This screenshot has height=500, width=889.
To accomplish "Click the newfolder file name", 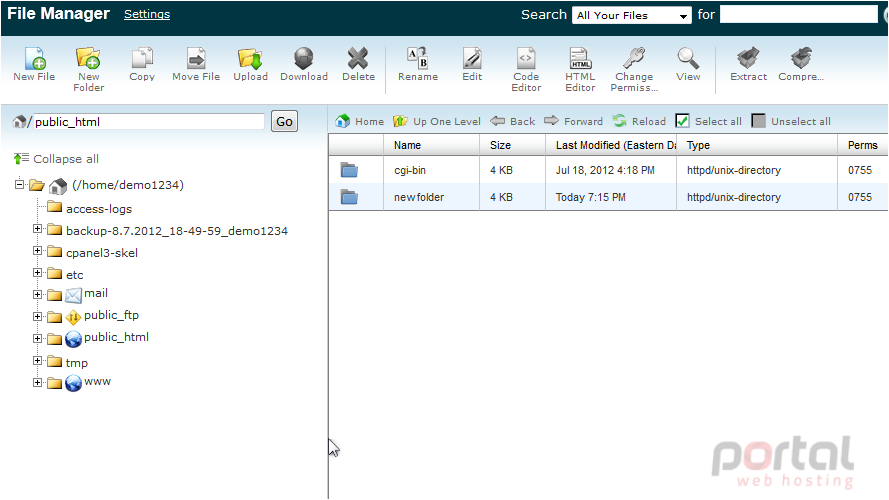I will pyautogui.click(x=419, y=197).
